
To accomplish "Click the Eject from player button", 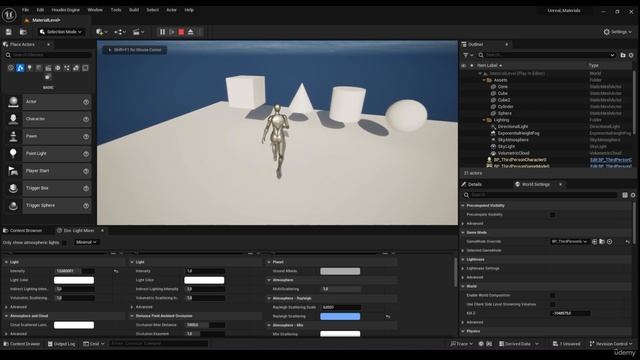I will 191,32.
